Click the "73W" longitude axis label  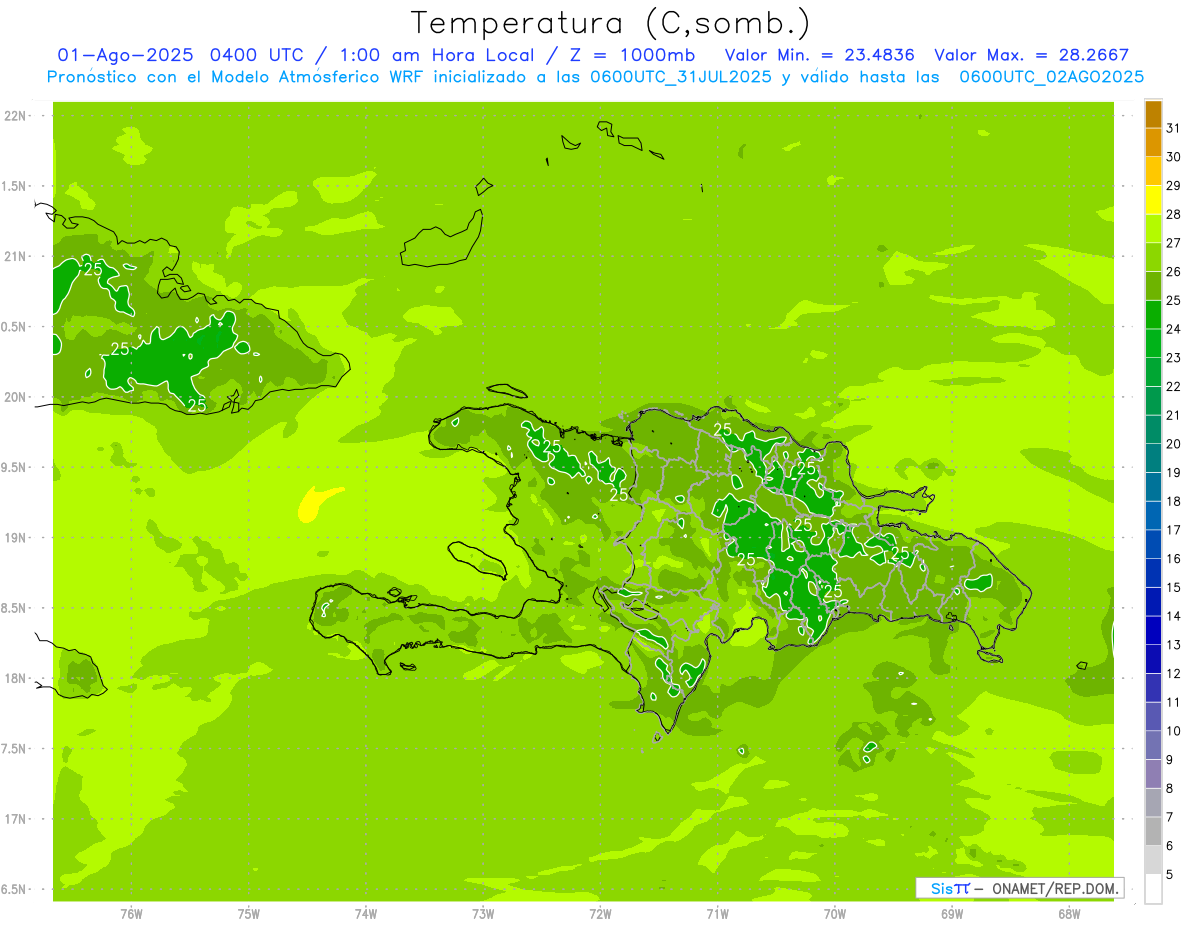(483, 913)
